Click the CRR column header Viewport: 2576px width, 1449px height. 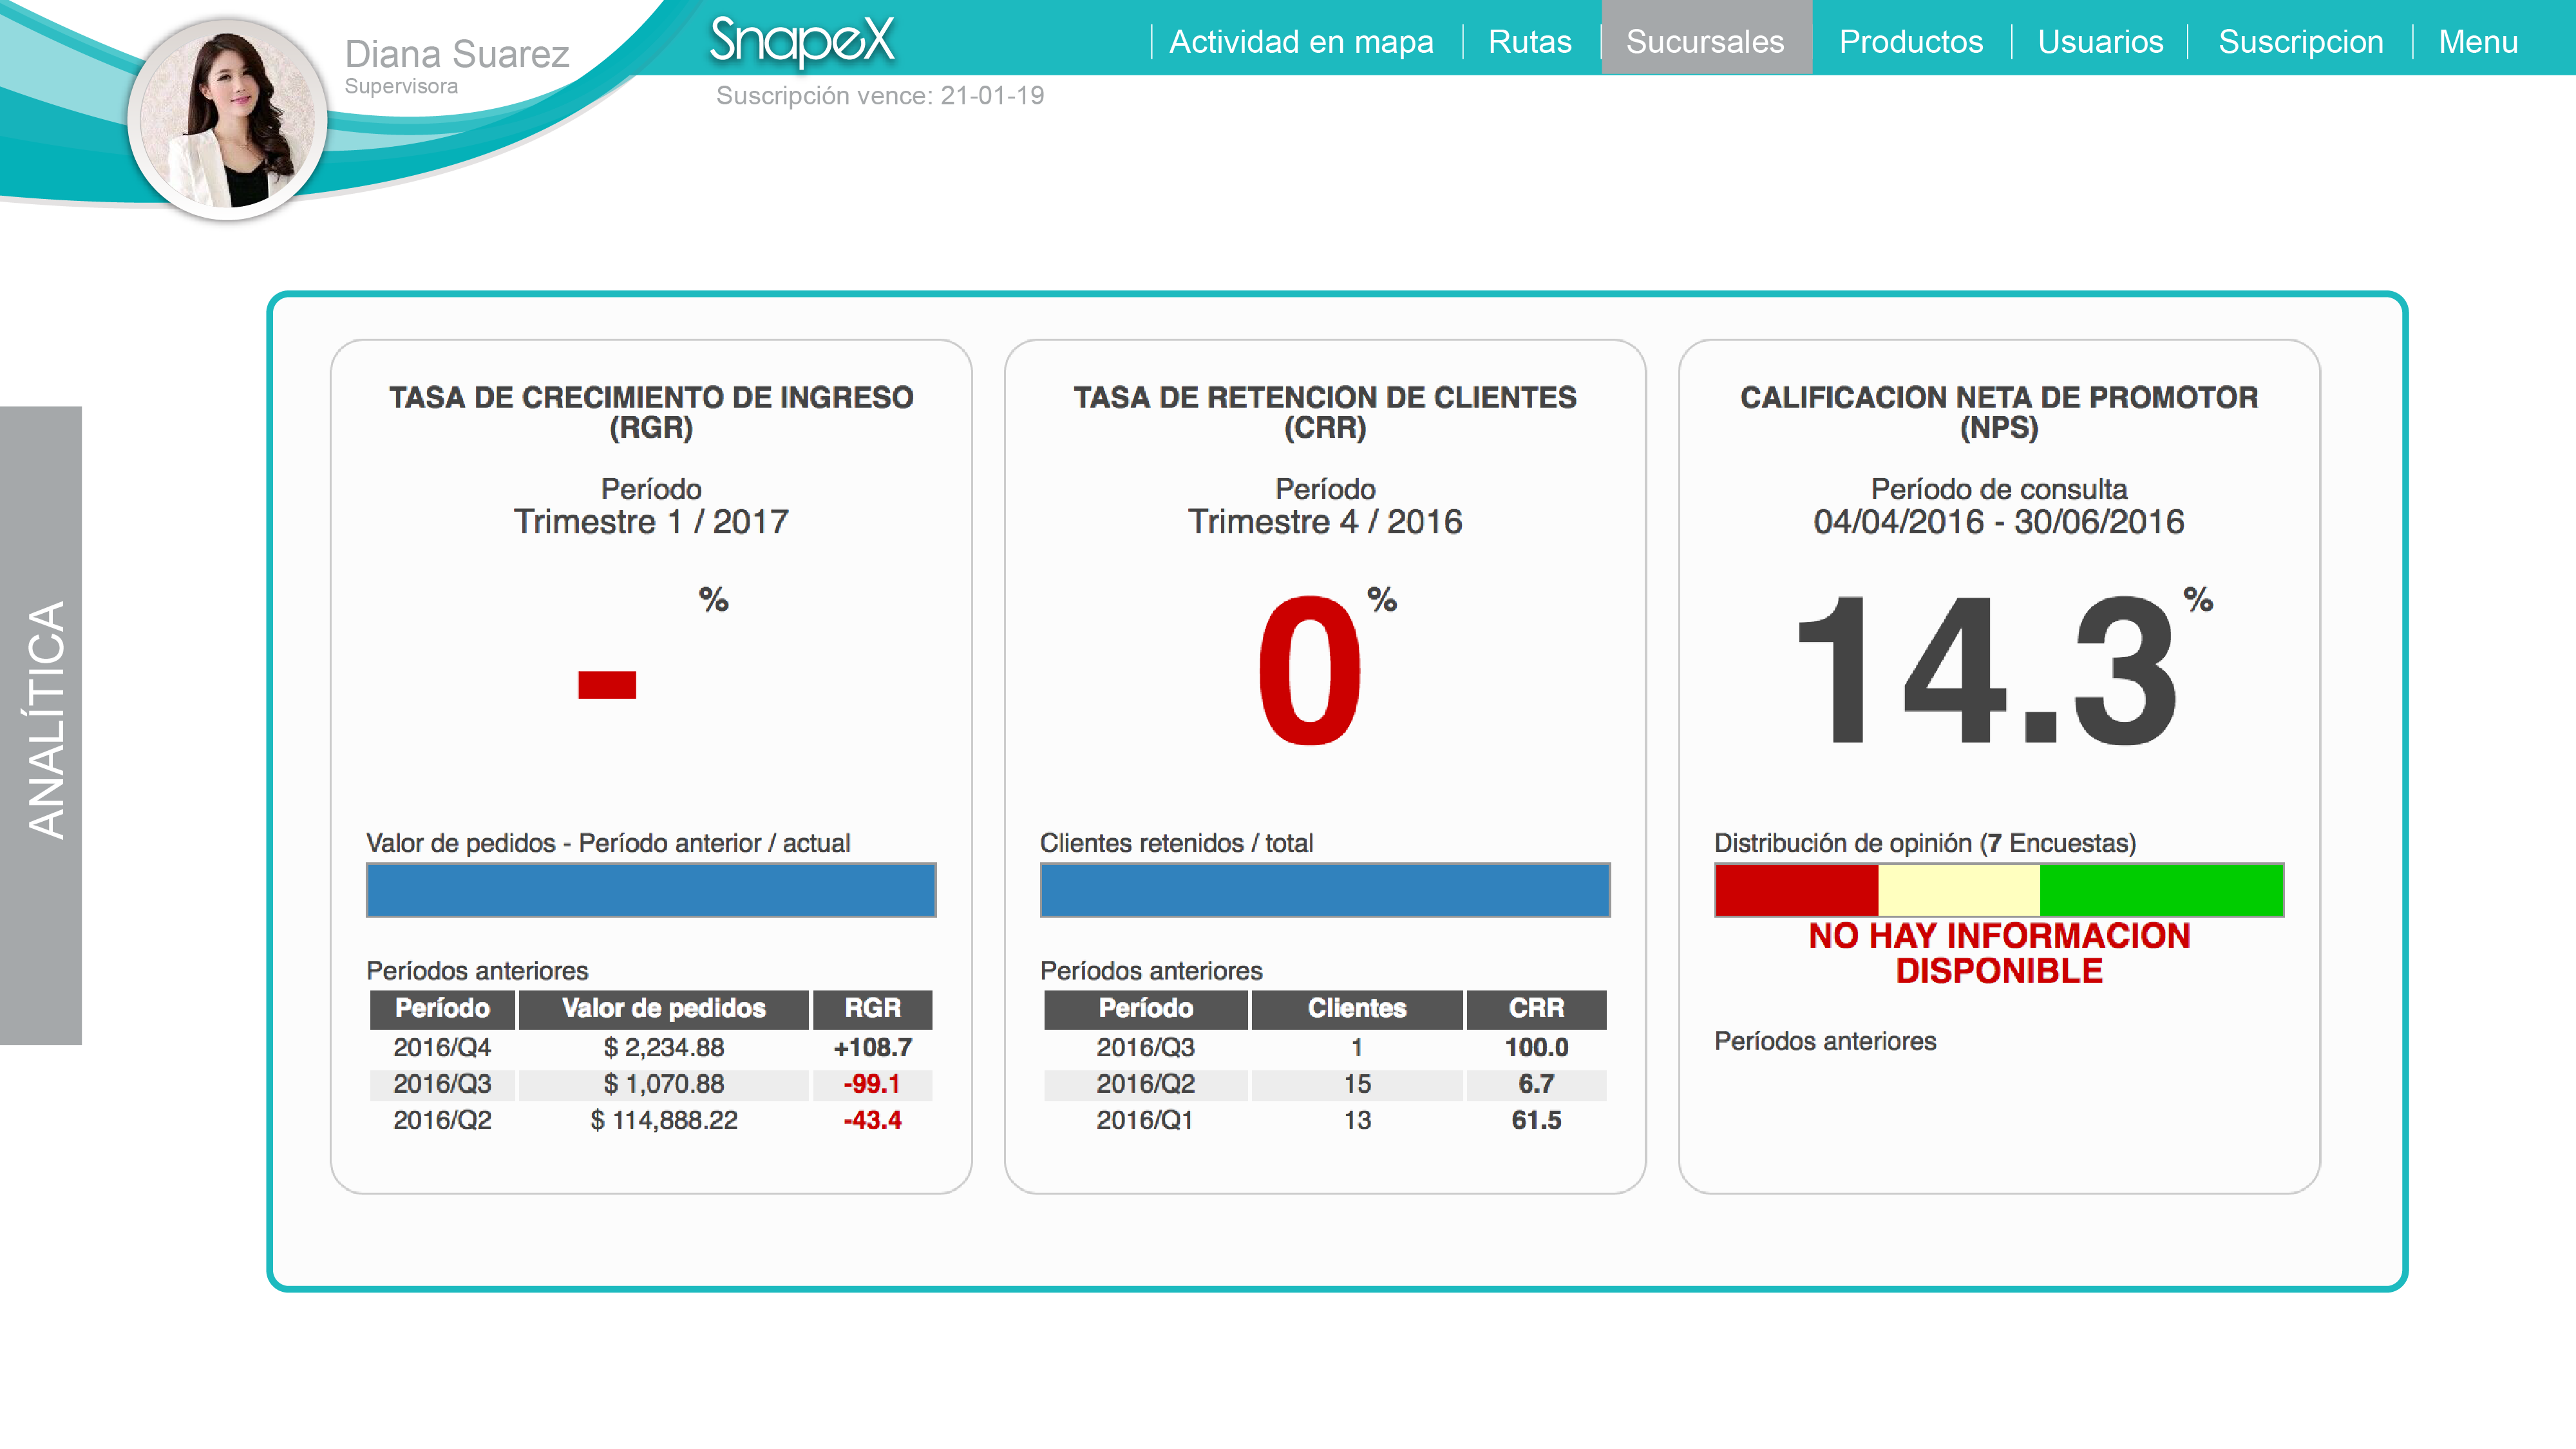point(1536,1008)
